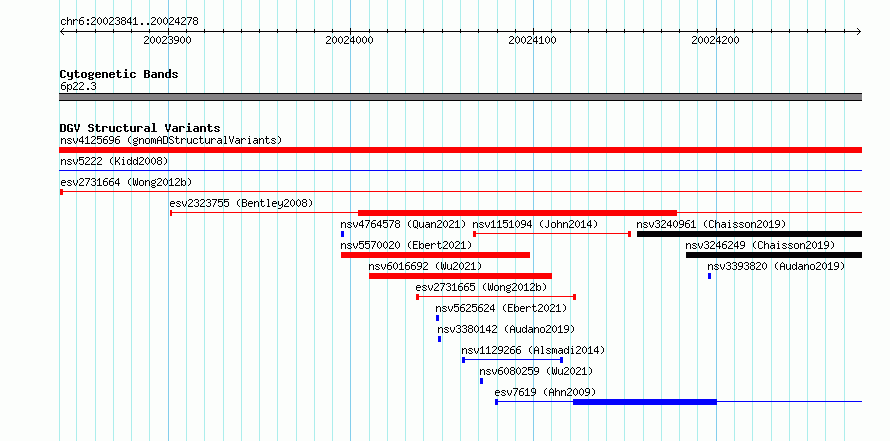Click the 20023900 ruler position label

pos(167,41)
